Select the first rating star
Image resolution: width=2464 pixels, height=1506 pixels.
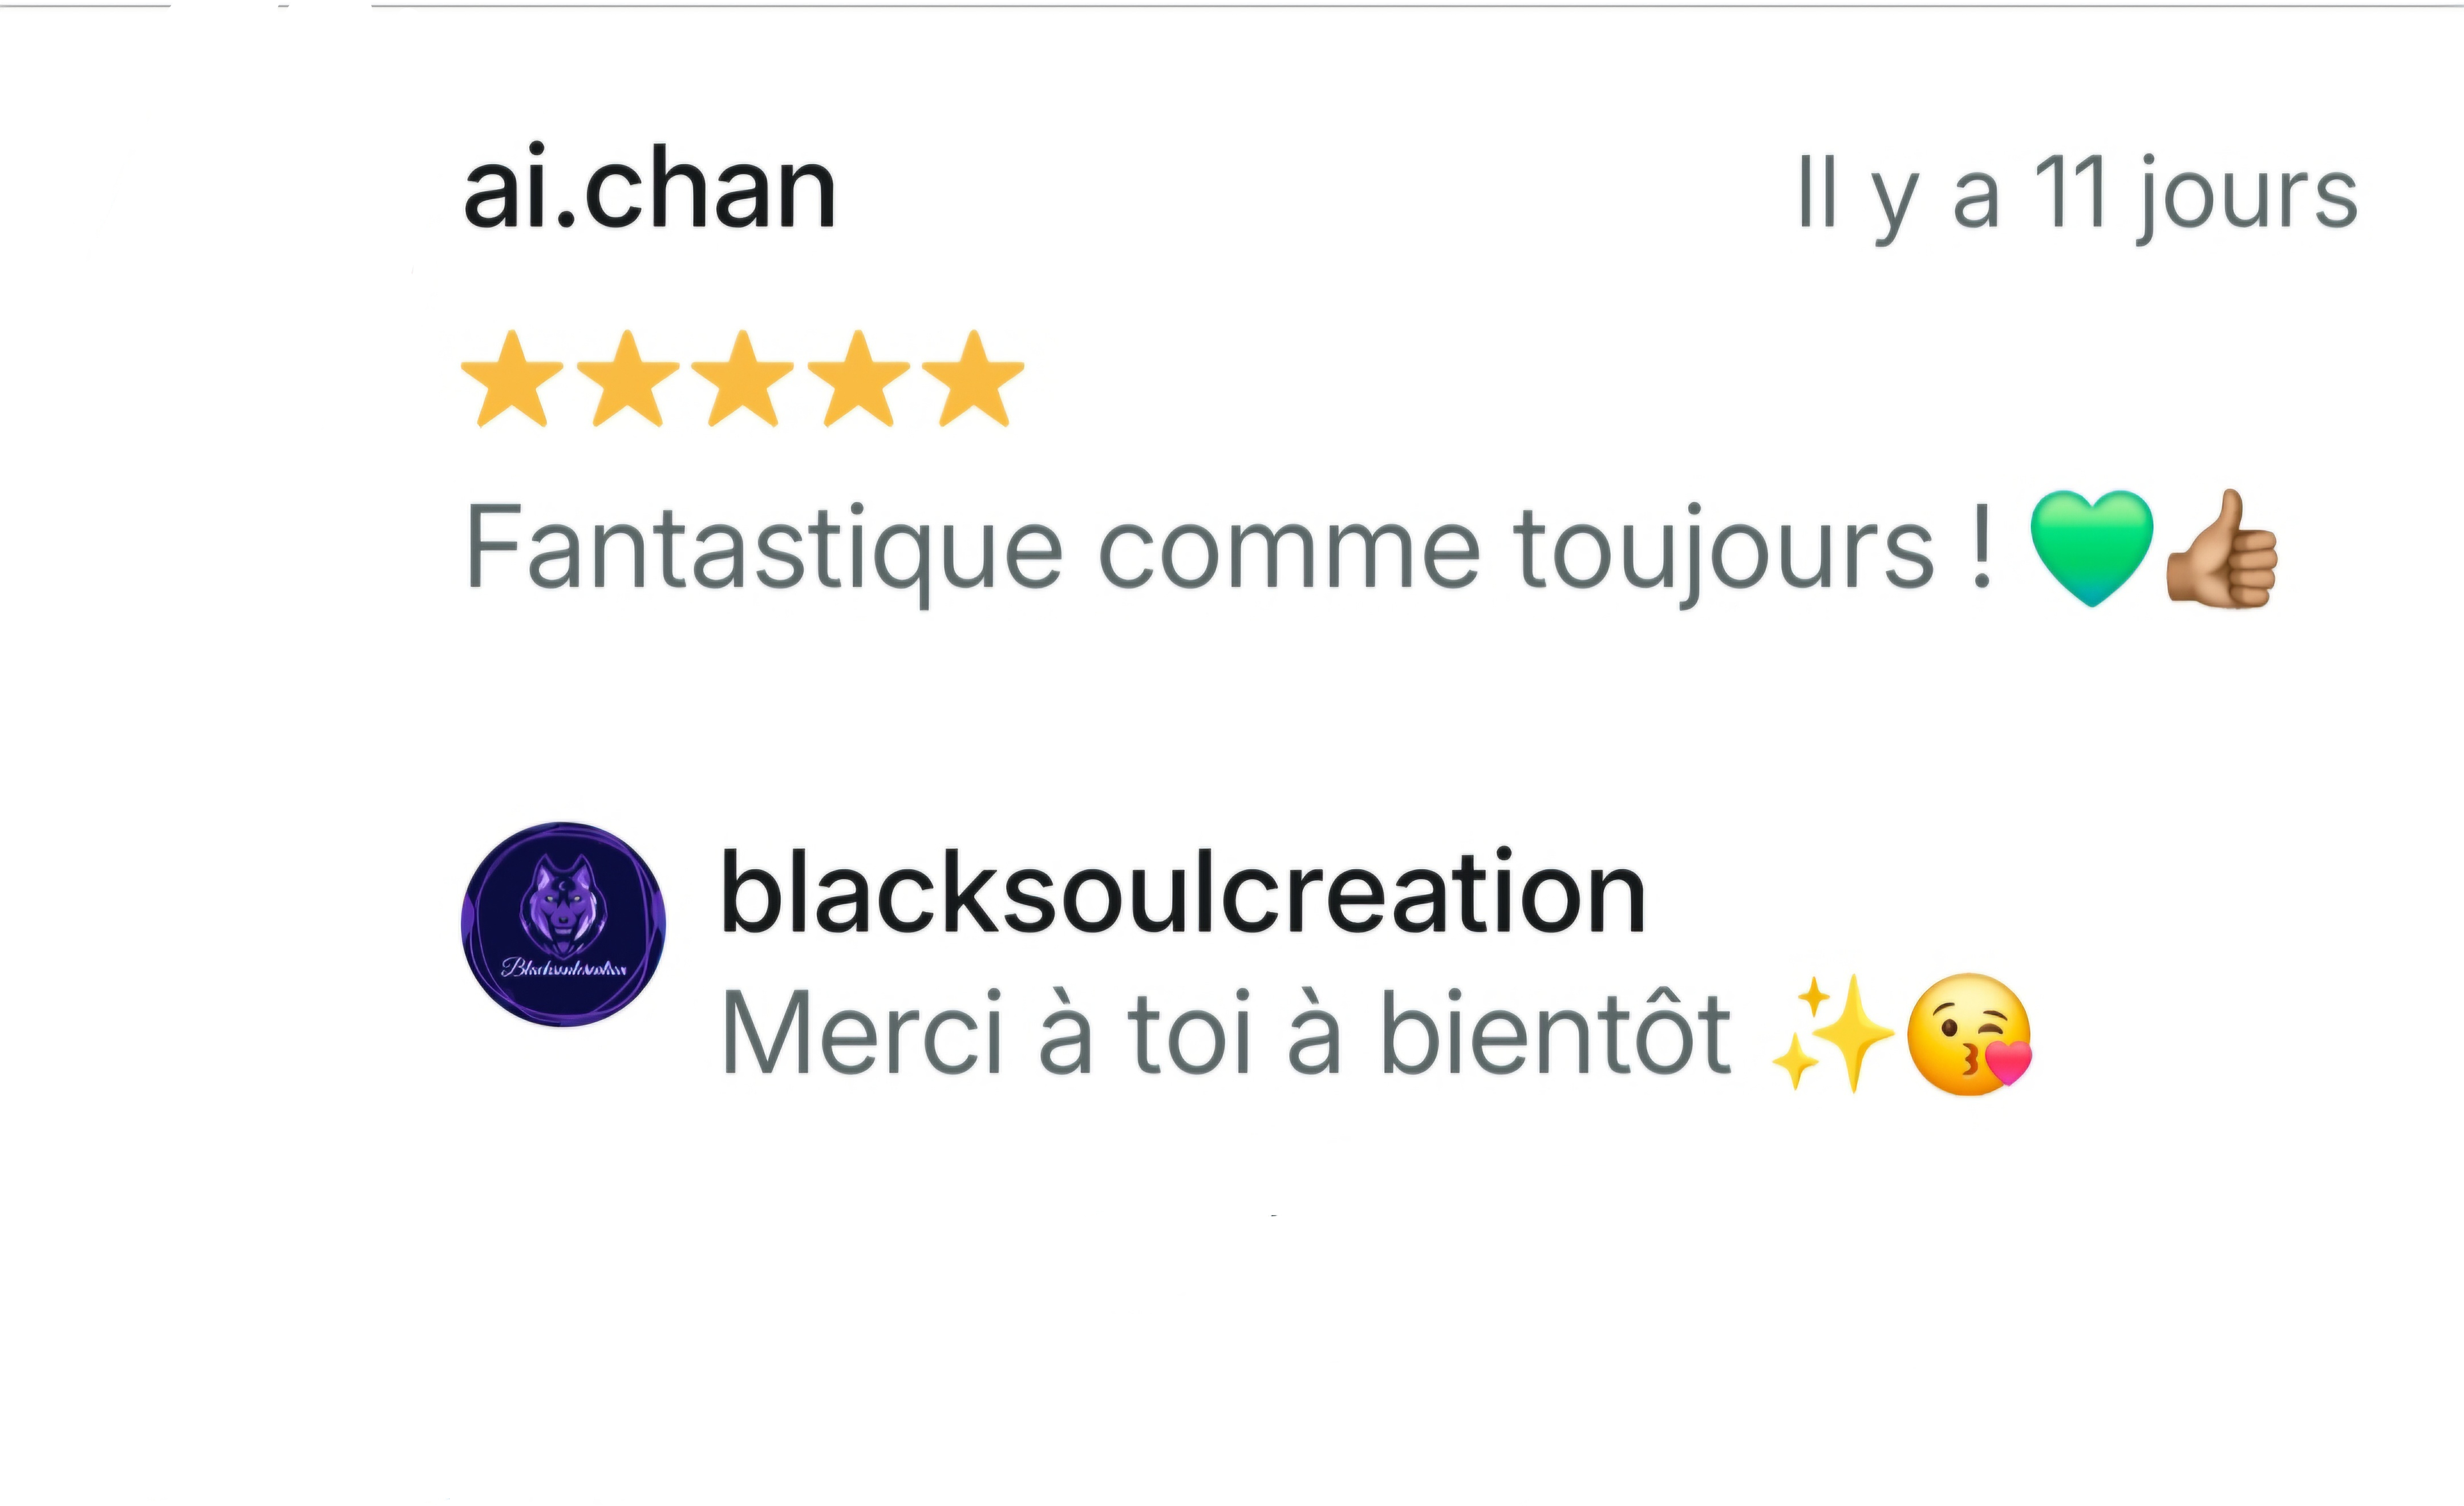point(512,379)
